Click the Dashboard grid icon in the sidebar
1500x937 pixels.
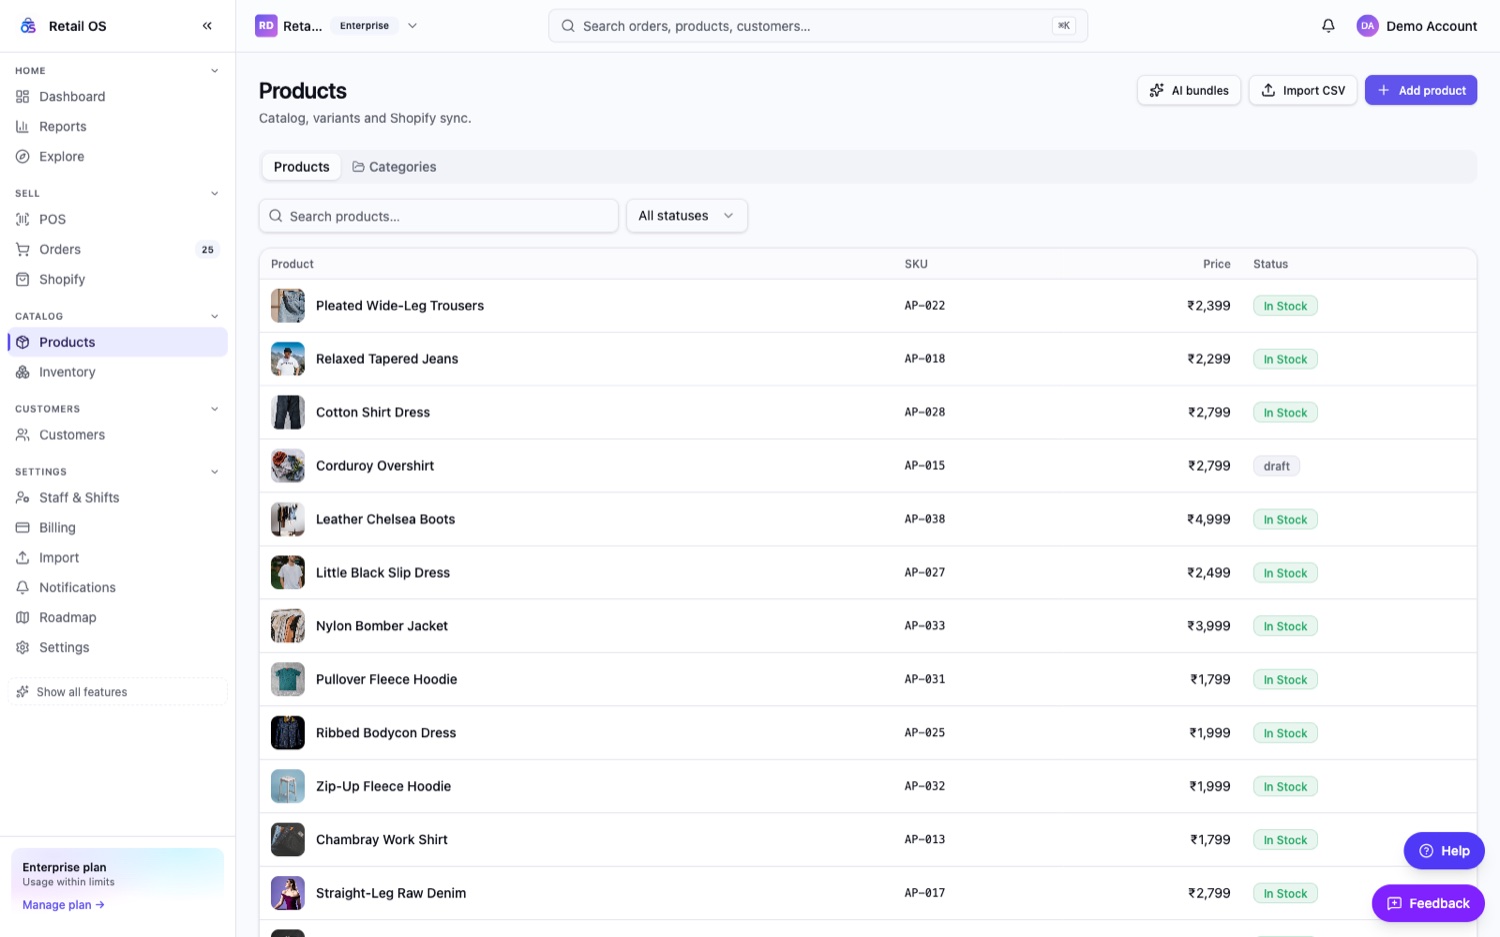tap(23, 97)
